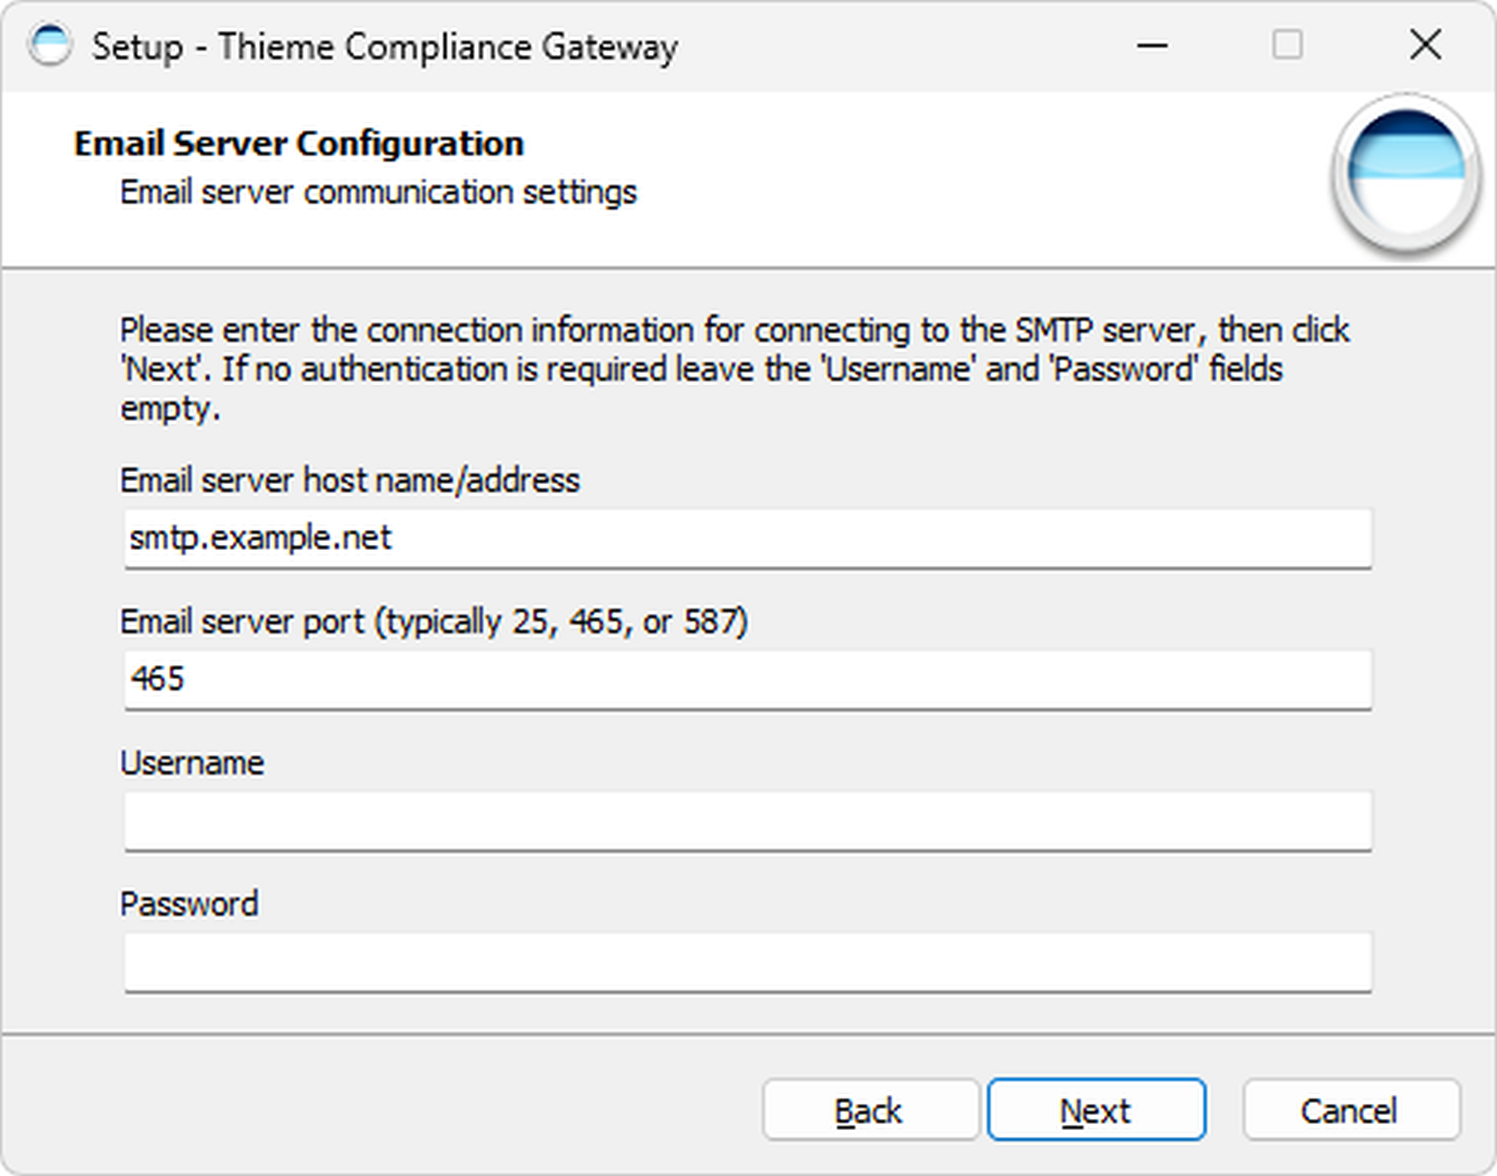Close the Thieme Compliance Gateway setup
This screenshot has width=1497, height=1176.
(x=1425, y=46)
